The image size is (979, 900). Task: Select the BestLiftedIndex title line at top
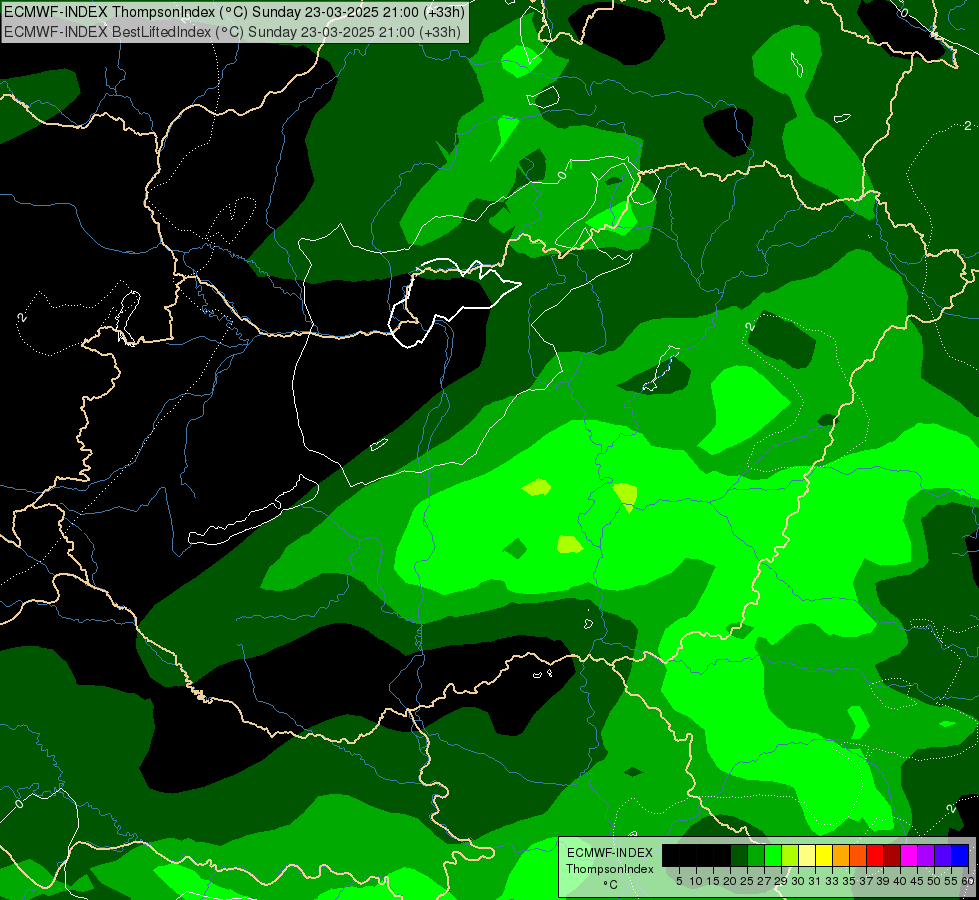click(232, 32)
